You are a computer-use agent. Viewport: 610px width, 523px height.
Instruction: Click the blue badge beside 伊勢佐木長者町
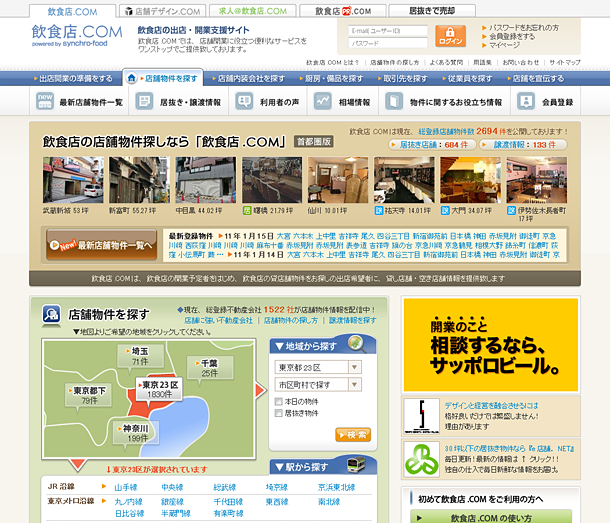512,211
